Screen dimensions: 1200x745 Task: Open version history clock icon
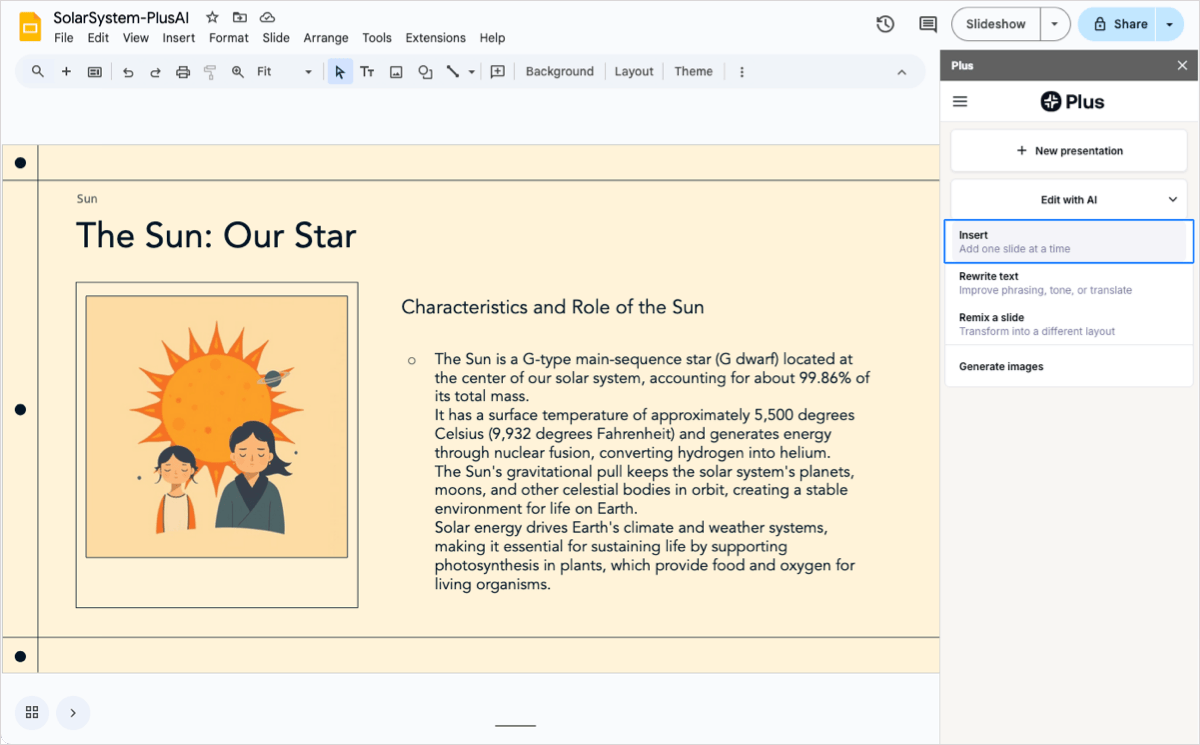tap(885, 24)
